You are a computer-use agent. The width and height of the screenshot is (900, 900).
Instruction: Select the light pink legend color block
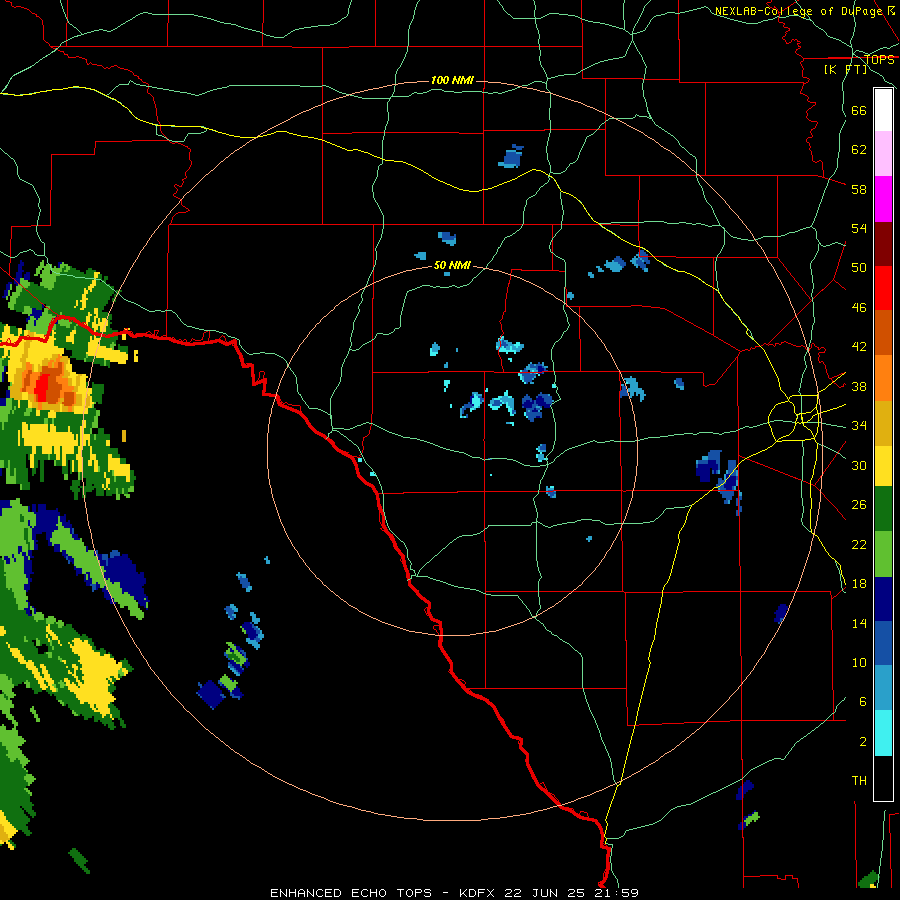point(883,154)
